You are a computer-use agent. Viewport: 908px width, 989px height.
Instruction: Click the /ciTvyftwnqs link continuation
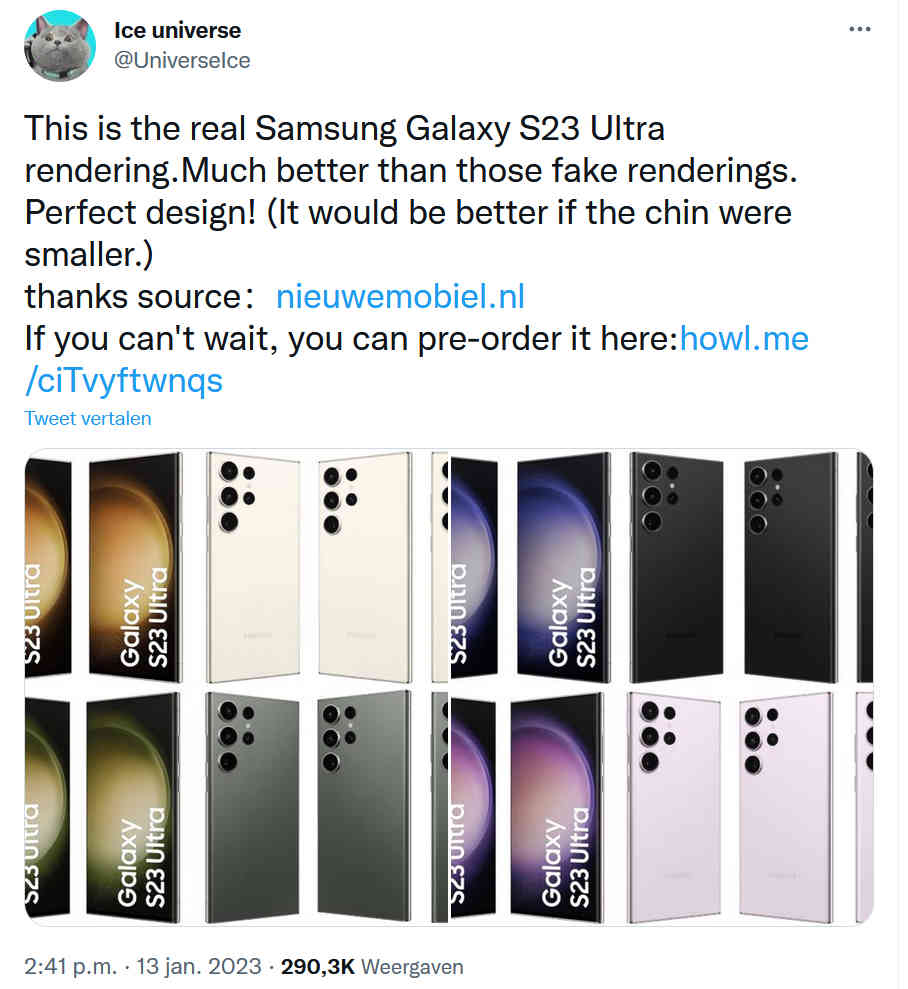pos(124,381)
